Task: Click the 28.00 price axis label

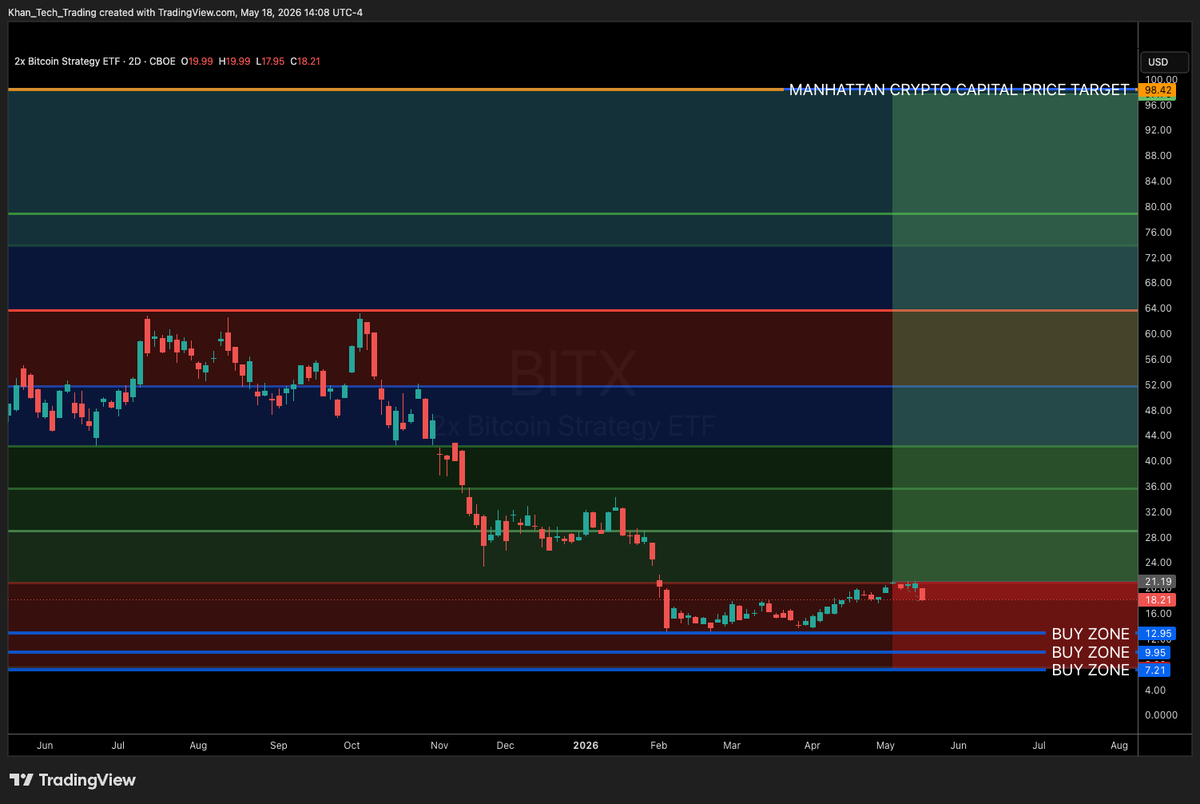Action: pyautogui.click(x=1158, y=537)
